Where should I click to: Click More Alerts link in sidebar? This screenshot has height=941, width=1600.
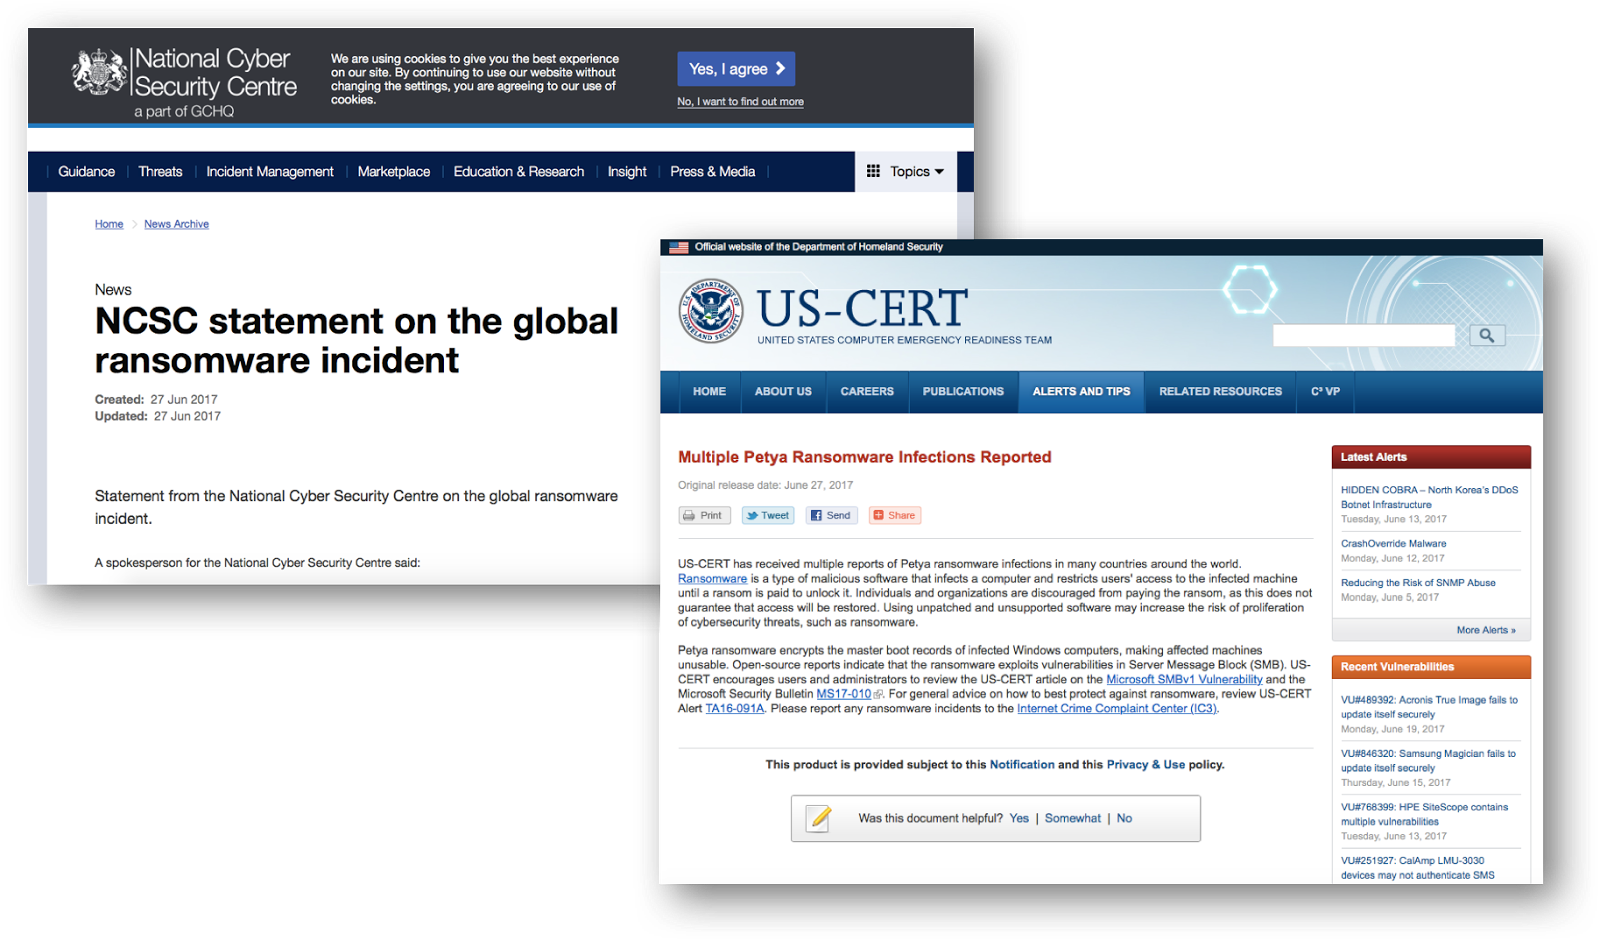click(1485, 630)
